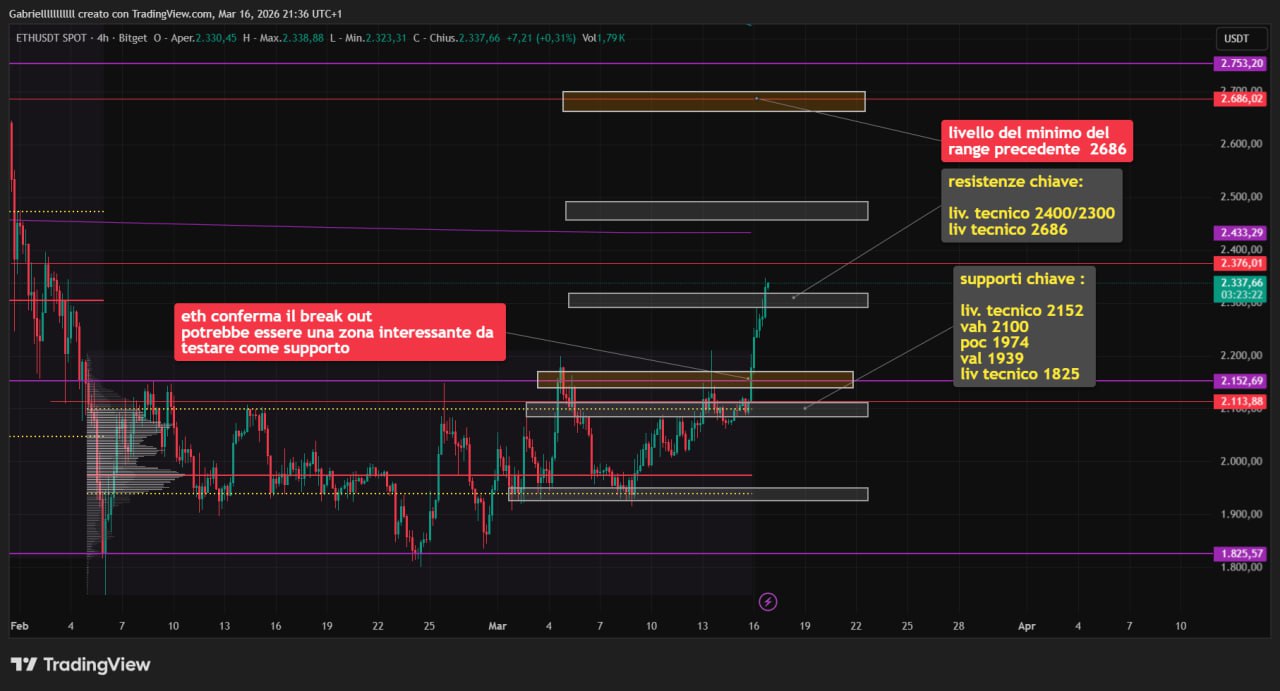The height and width of the screenshot is (691, 1280).
Task: Select the 2.152,69 purple price label
Action: [1240, 380]
